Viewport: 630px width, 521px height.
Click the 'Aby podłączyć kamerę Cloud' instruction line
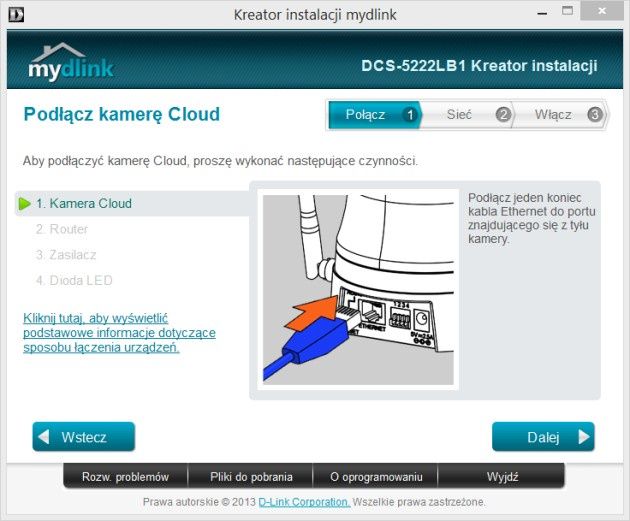coord(220,161)
